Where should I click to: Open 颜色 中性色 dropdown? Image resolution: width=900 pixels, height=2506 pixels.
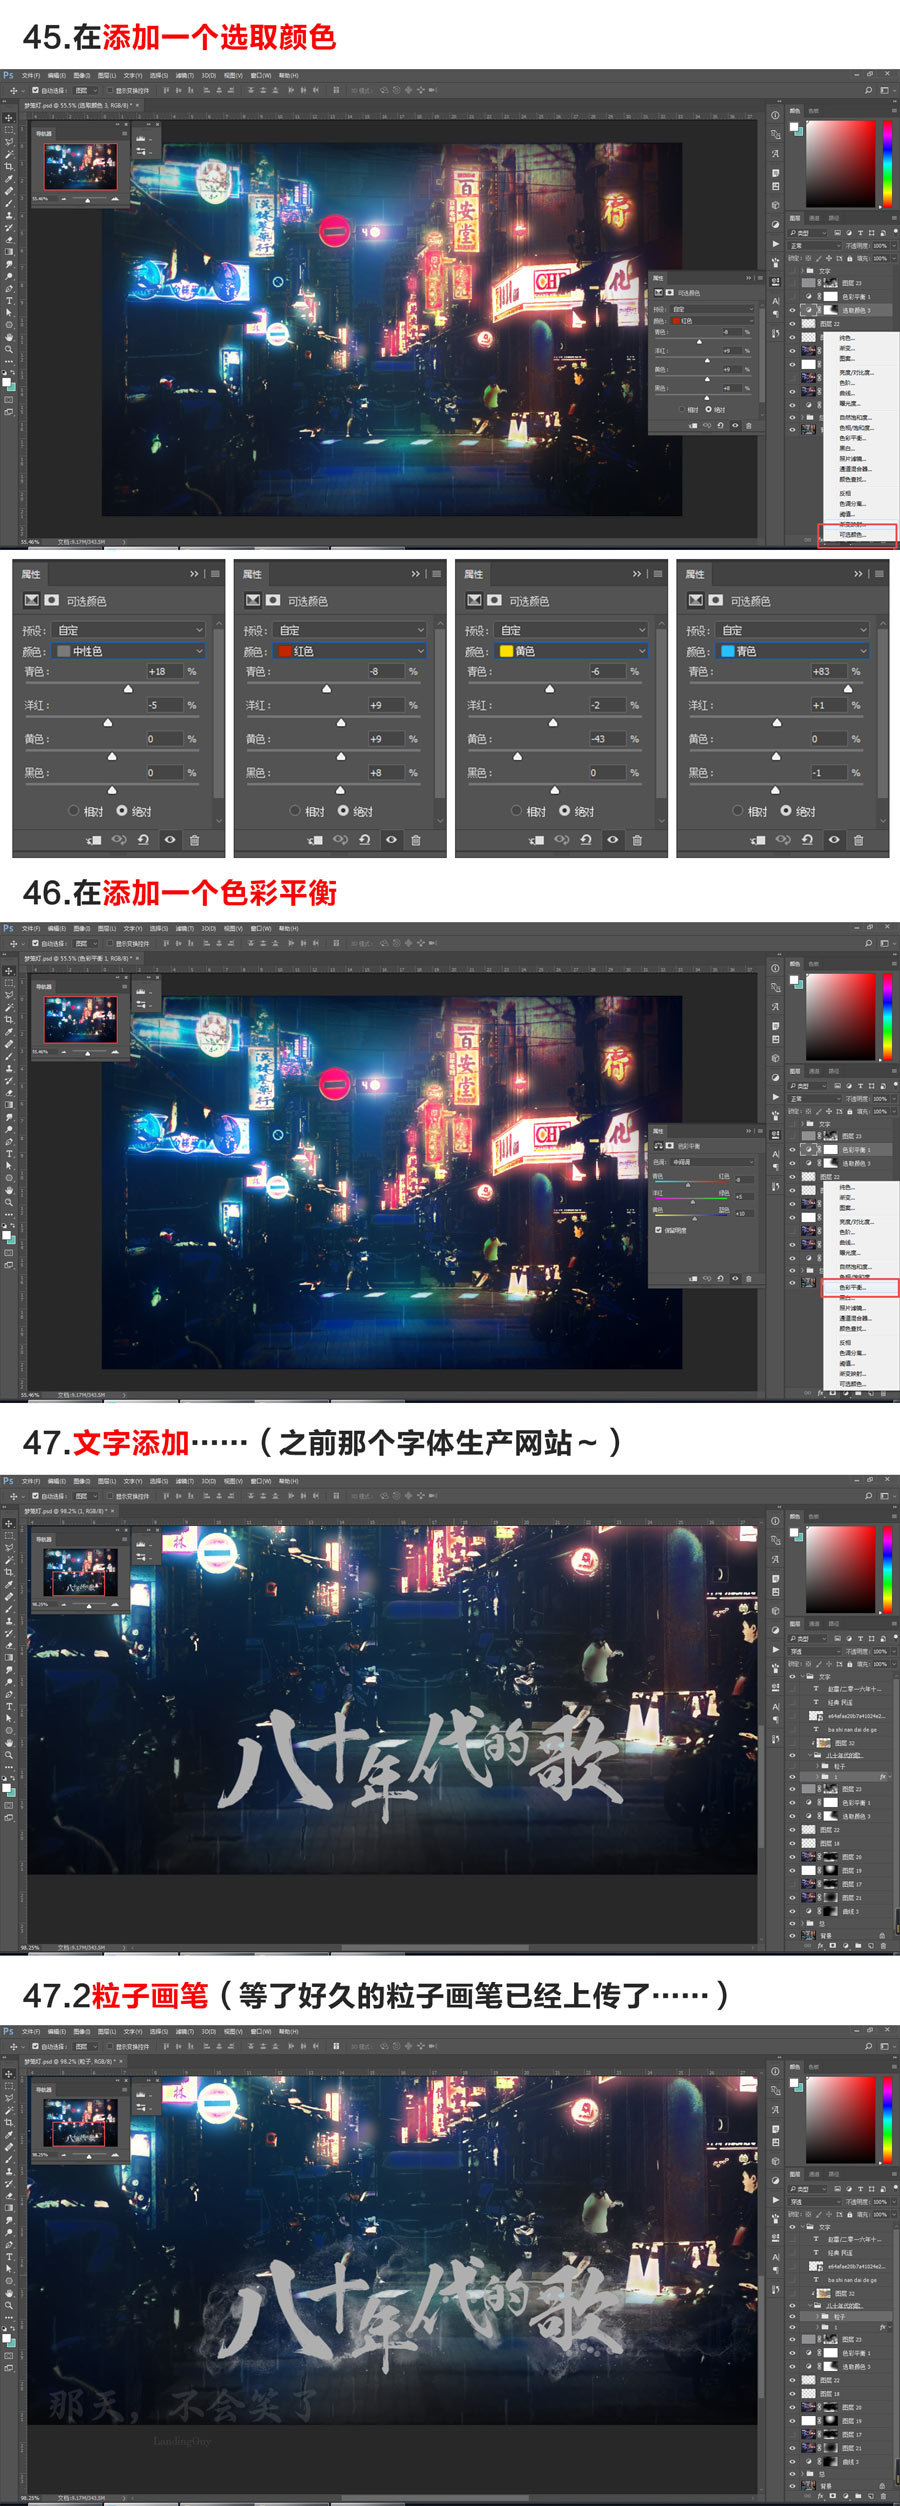pos(129,651)
